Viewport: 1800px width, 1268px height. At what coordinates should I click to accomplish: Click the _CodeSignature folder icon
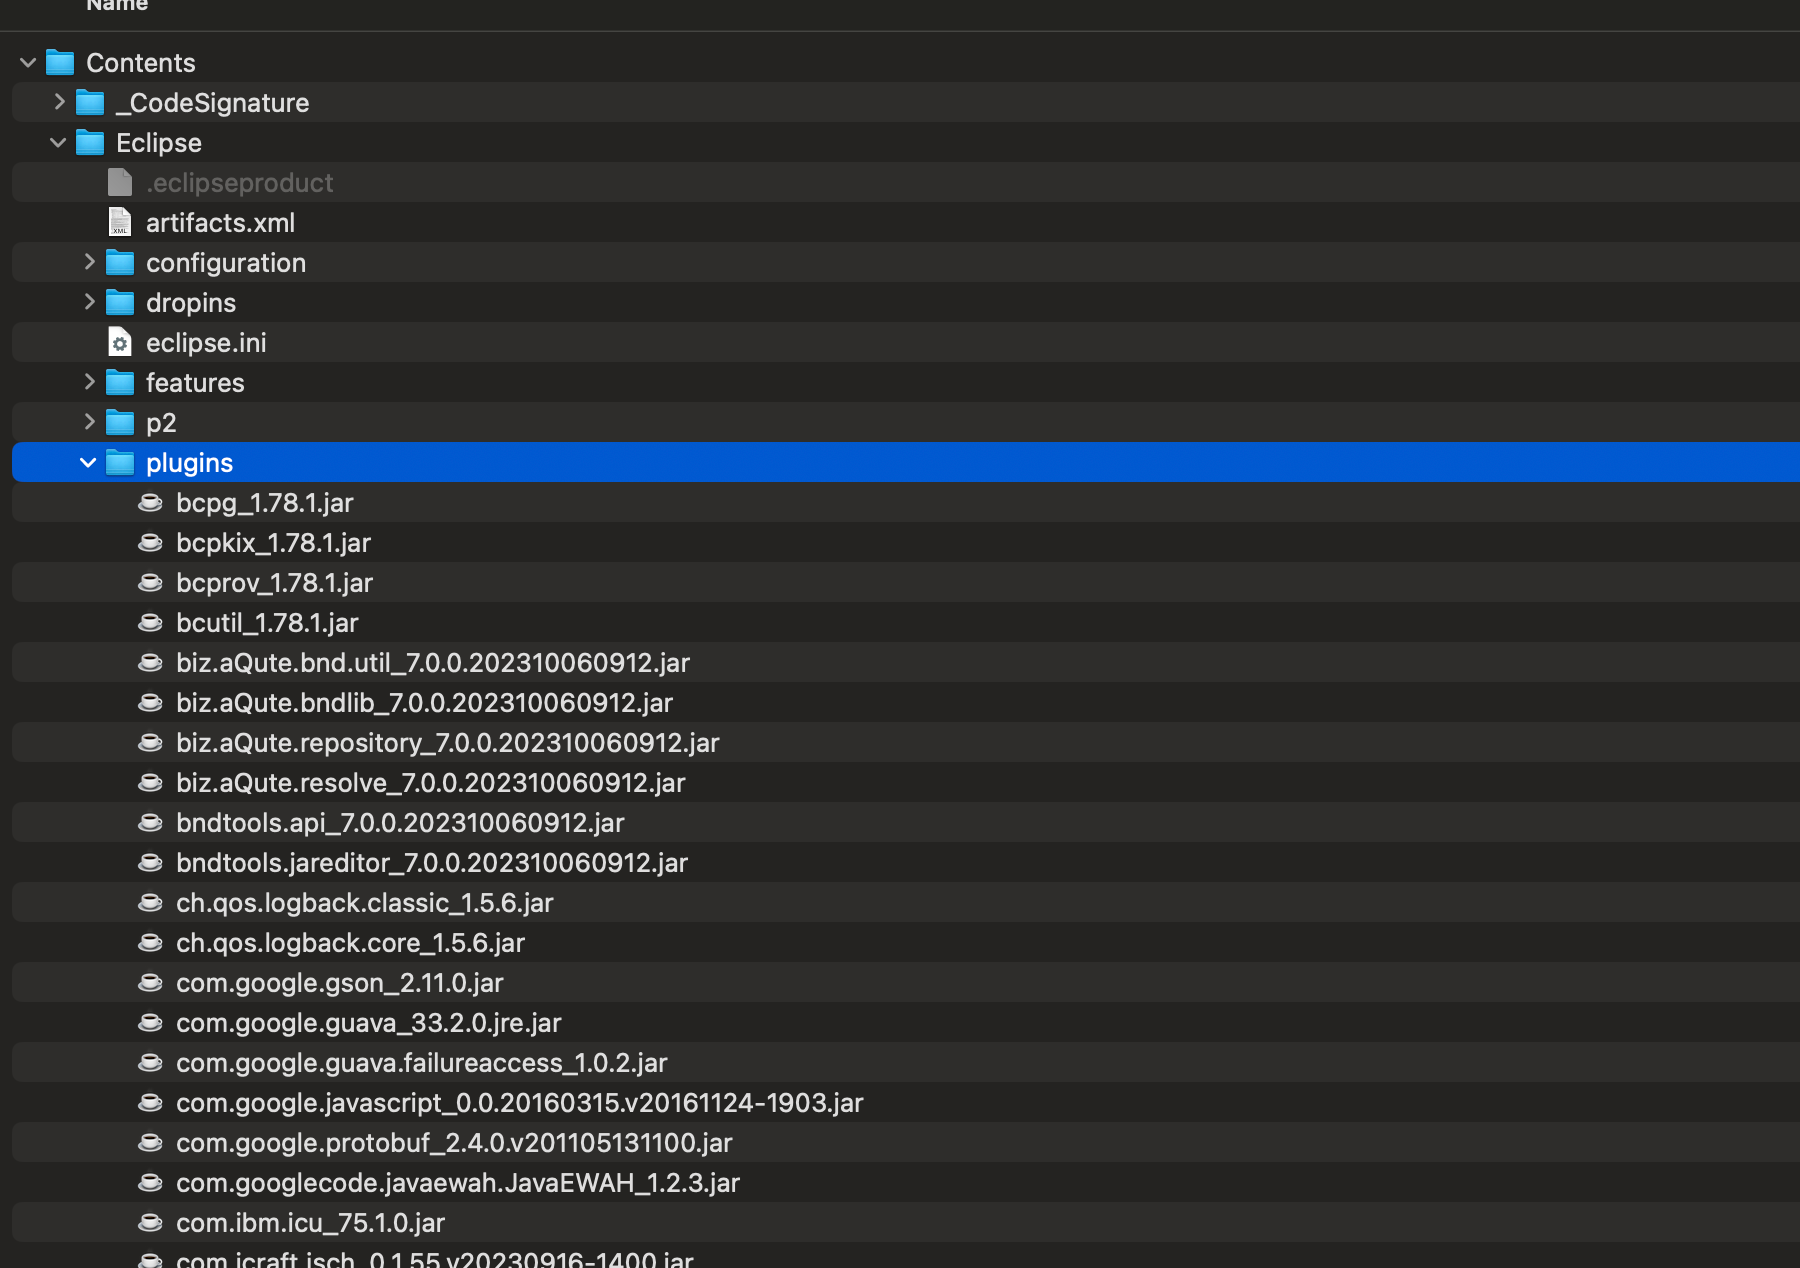pos(90,103)
